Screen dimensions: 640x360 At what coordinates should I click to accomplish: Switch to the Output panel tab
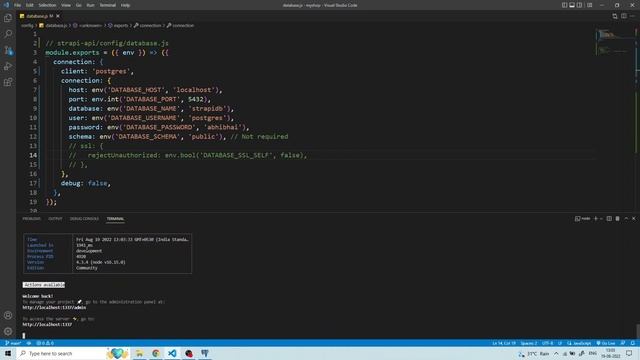(55, 219)
